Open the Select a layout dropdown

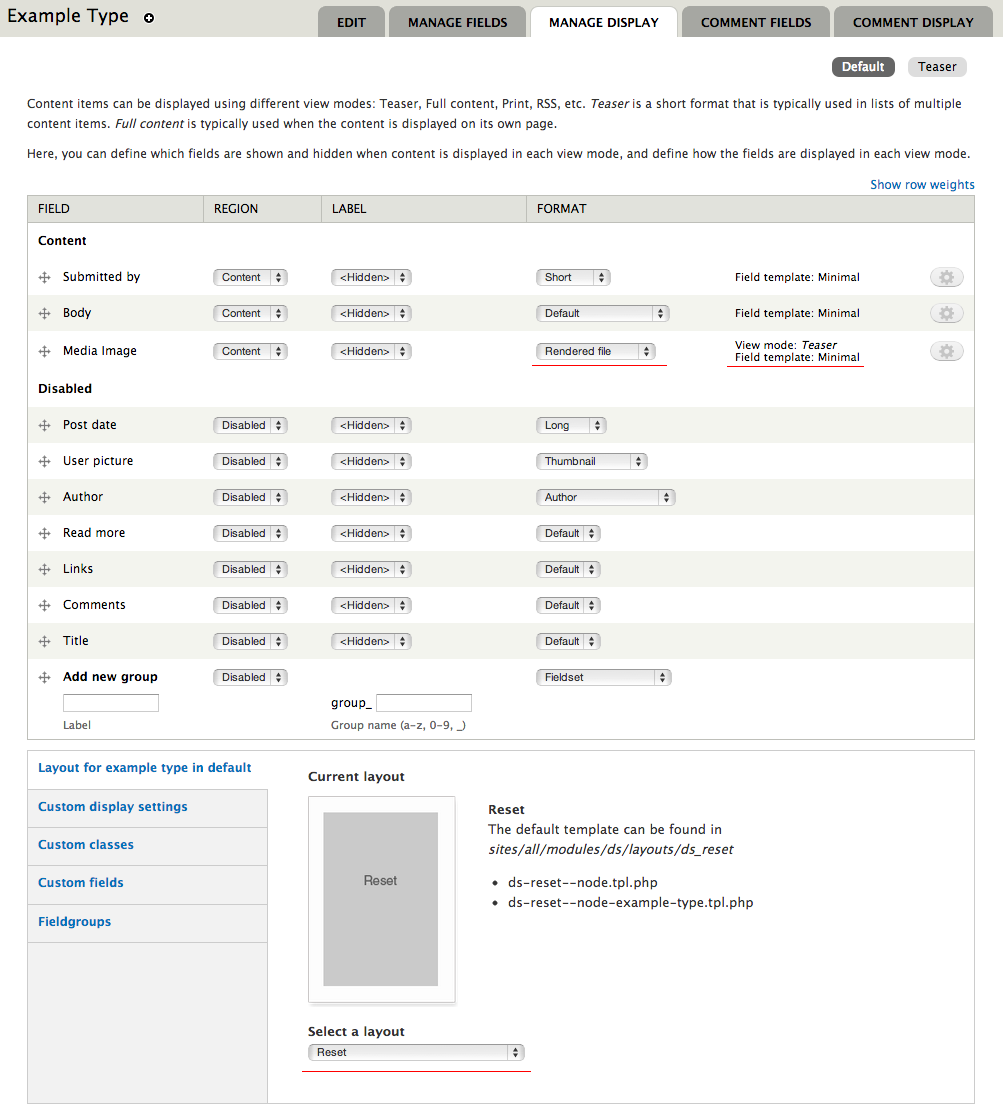tap(416, 1053)
